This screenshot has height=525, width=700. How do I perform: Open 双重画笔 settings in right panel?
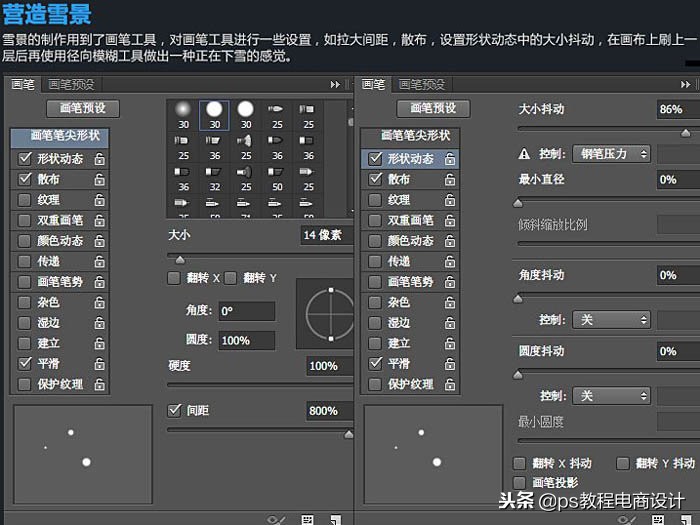click(x=411, y=221)
